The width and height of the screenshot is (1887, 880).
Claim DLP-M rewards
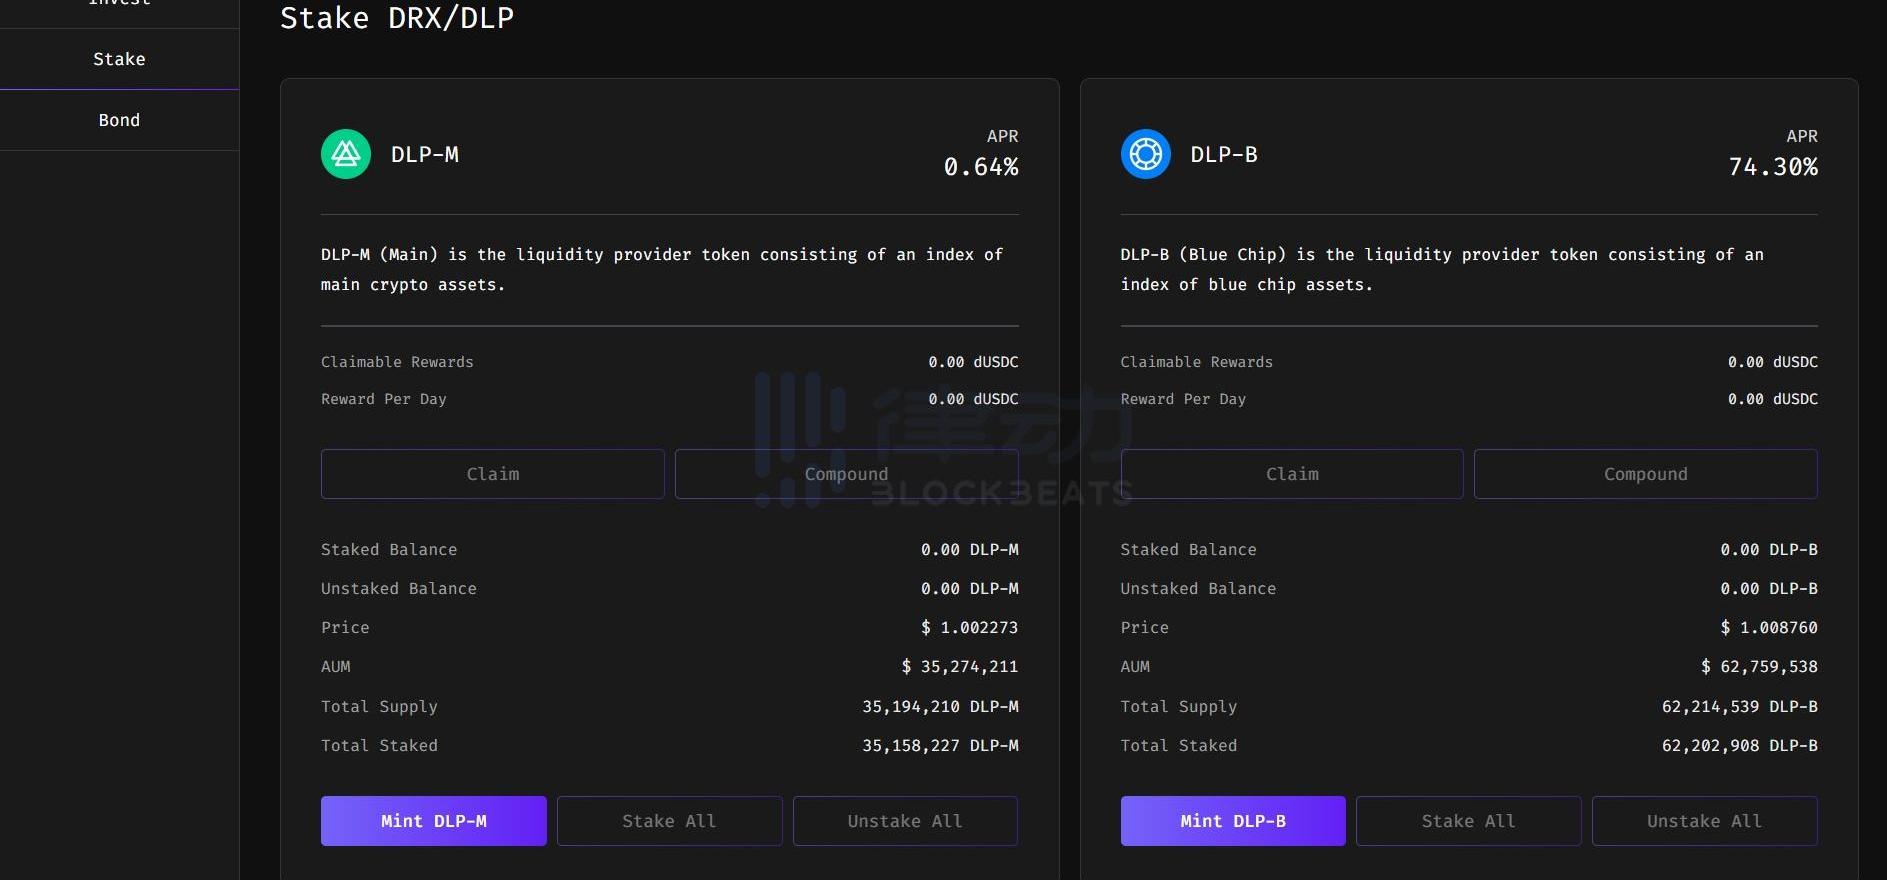(x=492, y=474)
